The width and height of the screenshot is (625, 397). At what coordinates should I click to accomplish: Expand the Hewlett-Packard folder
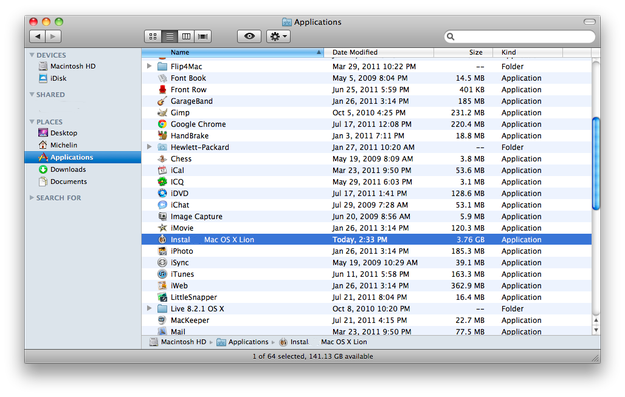pos(149,147)
